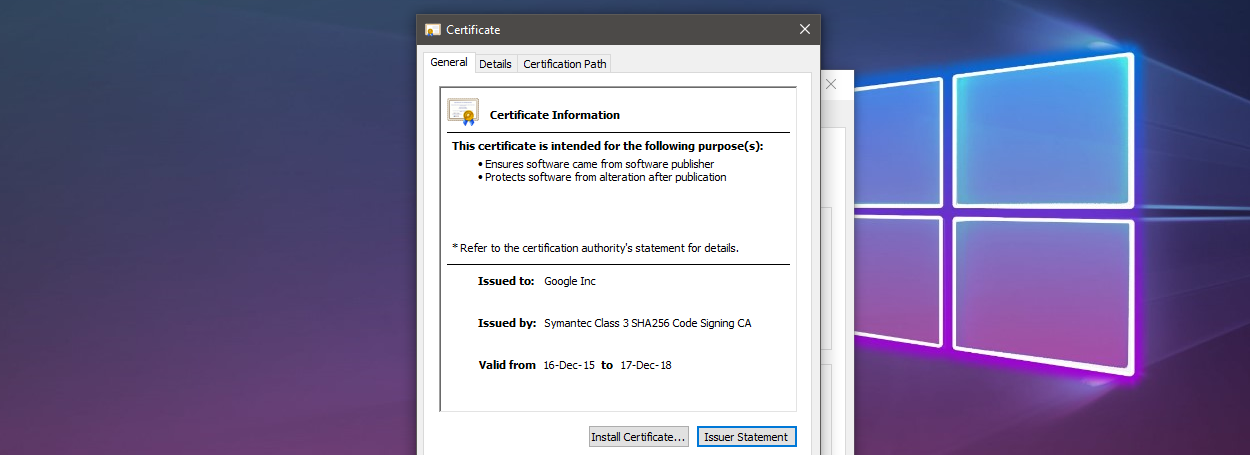This screenshot has height=455, width=1250.
Task: Click the Certificate Information heading
Action: 555,115
